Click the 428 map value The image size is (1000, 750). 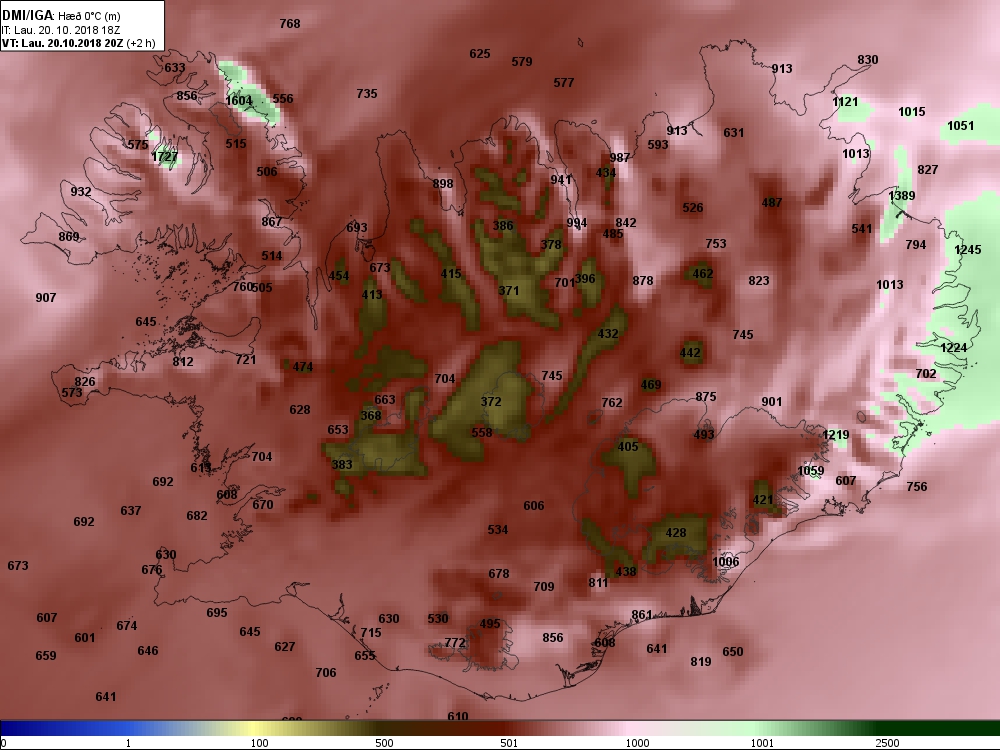[675, 533]
